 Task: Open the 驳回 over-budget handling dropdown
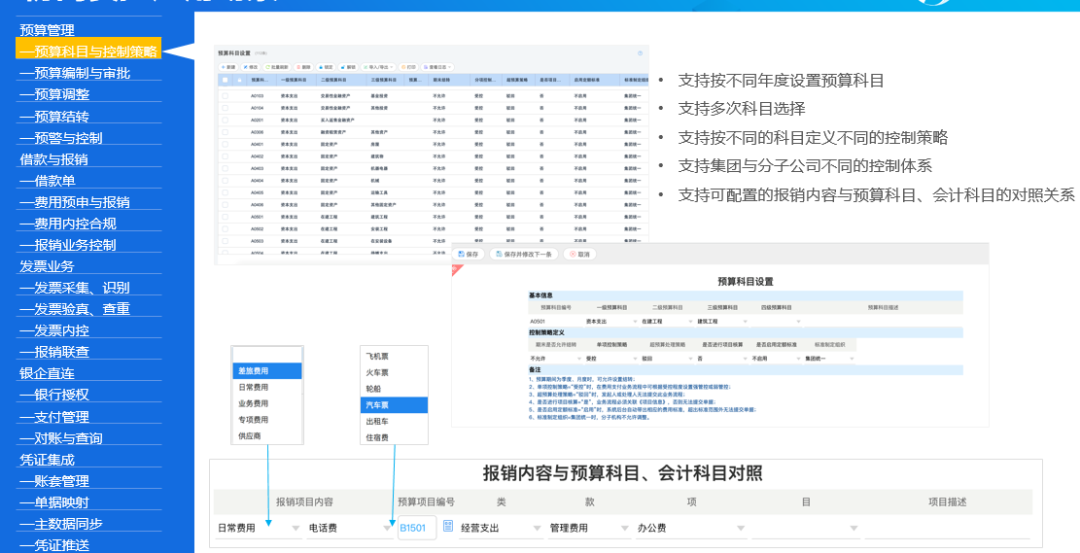667,358
